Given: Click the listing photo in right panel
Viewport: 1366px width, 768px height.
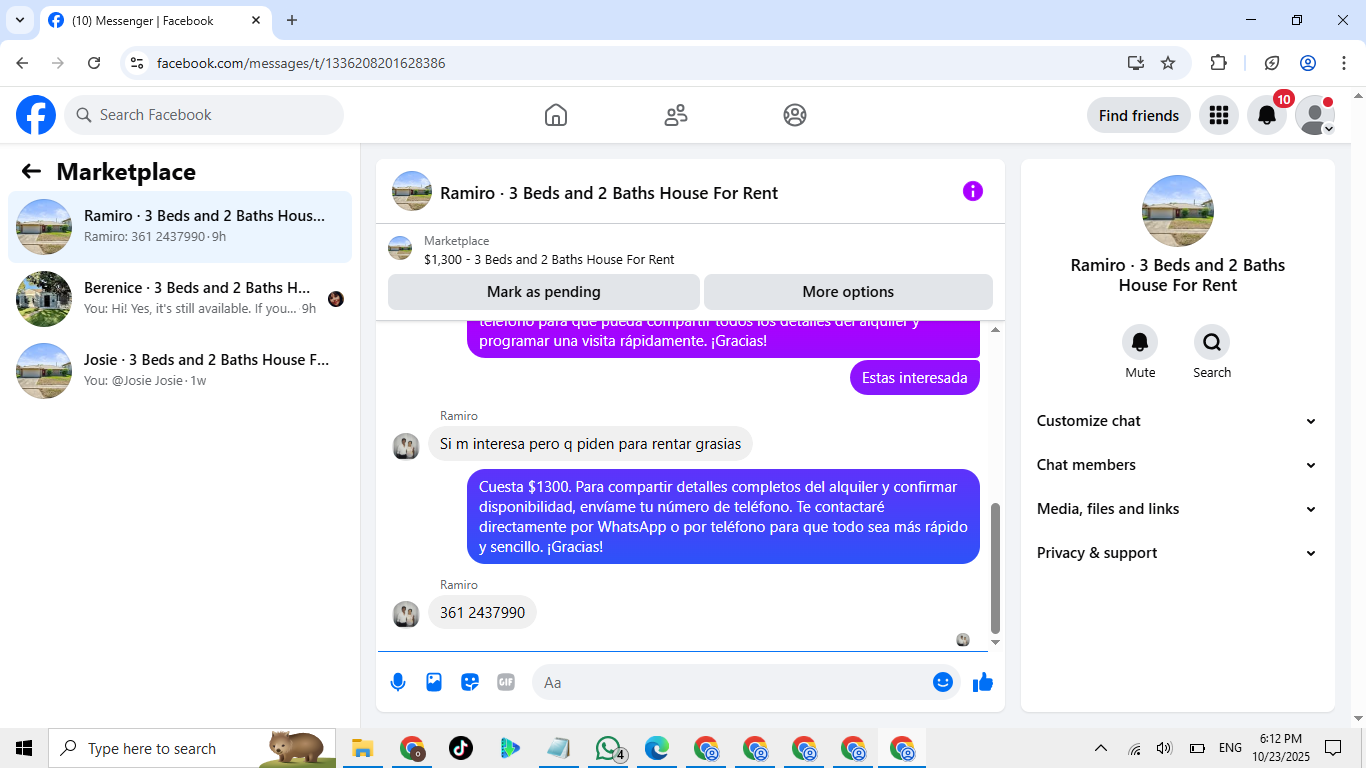Looking at the screenshot, I should (x=1178, y=211).
